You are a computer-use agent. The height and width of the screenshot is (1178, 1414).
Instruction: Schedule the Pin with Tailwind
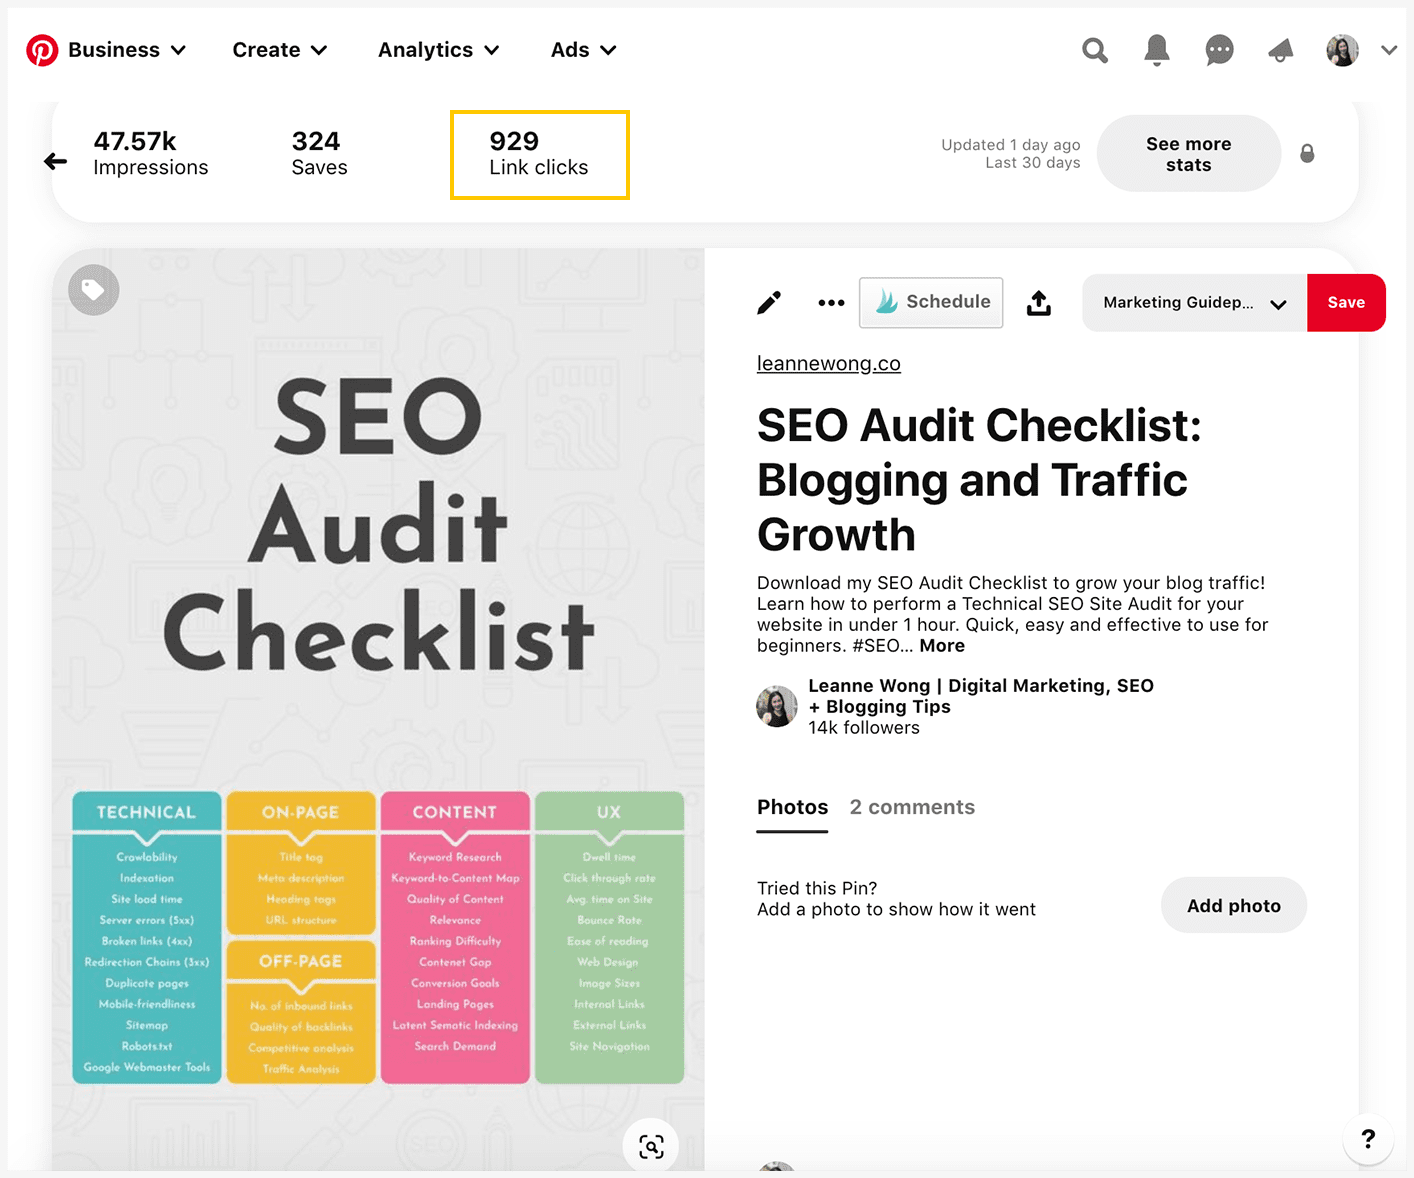click(x=931, y=302)
